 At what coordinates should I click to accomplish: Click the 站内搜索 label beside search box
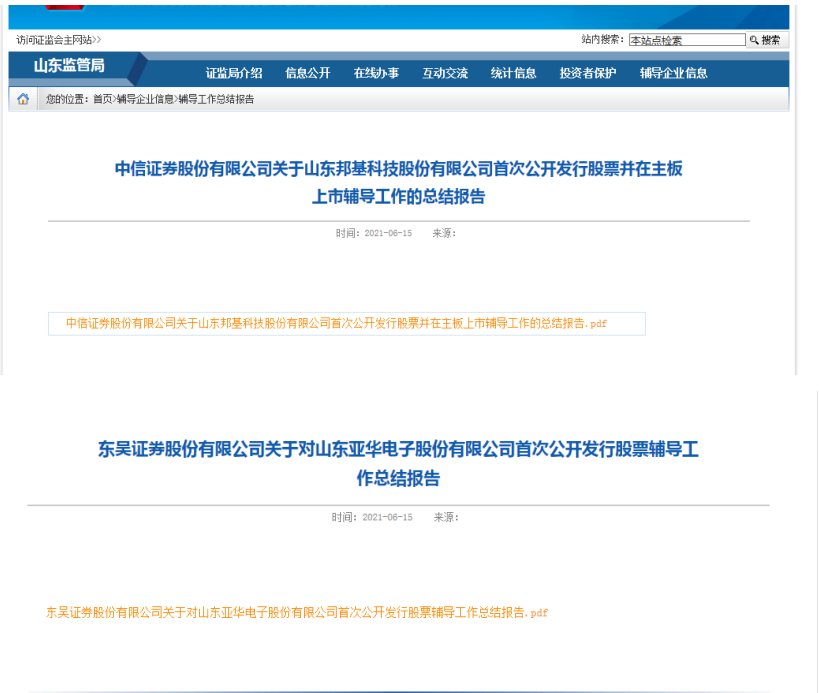[x=602, y=40]
